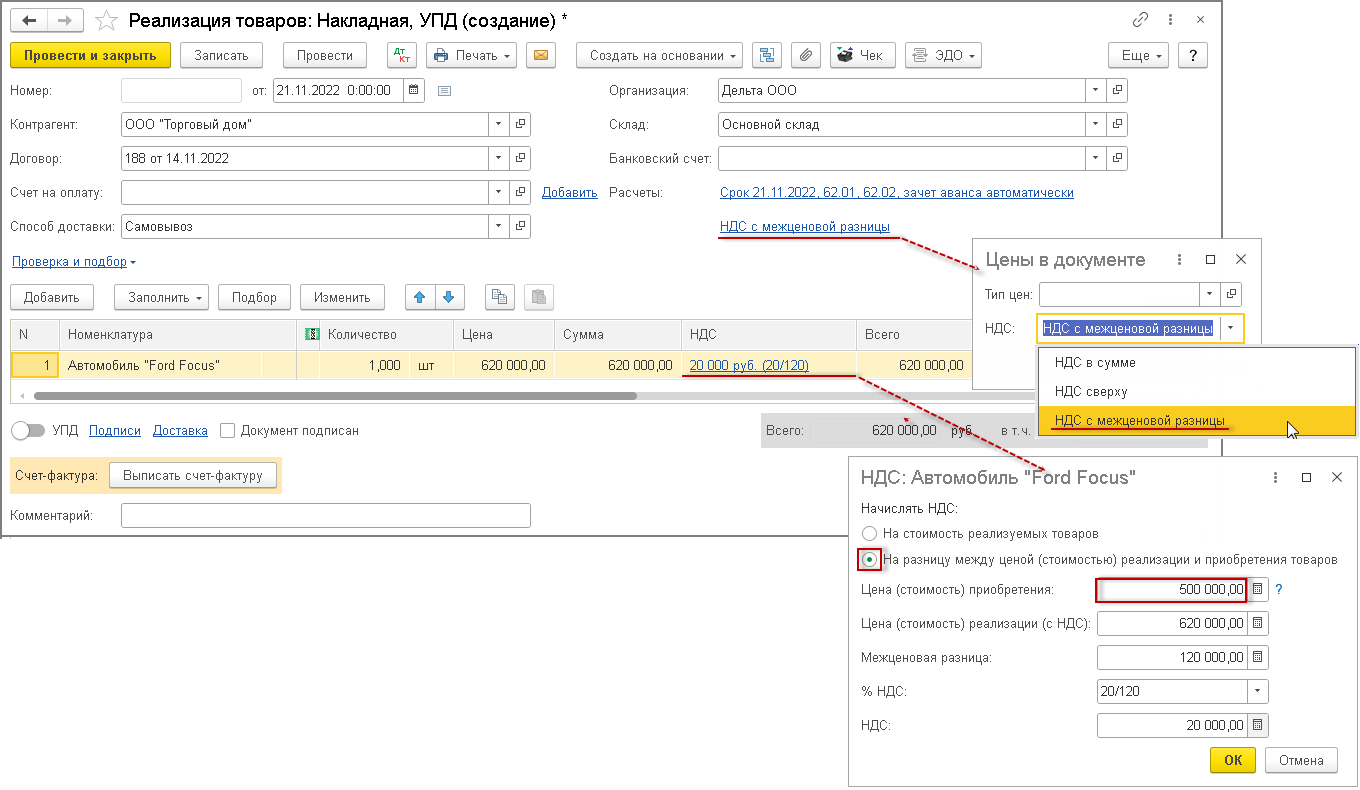Choose НДС с межценовой разницы list option

(x=1198, y=421)
